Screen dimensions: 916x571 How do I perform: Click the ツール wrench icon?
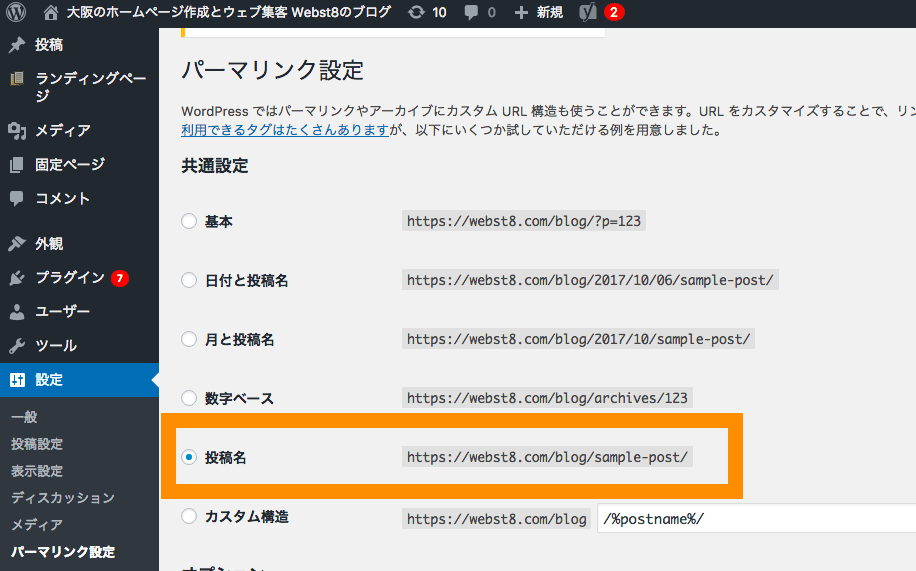pos(17,345)
